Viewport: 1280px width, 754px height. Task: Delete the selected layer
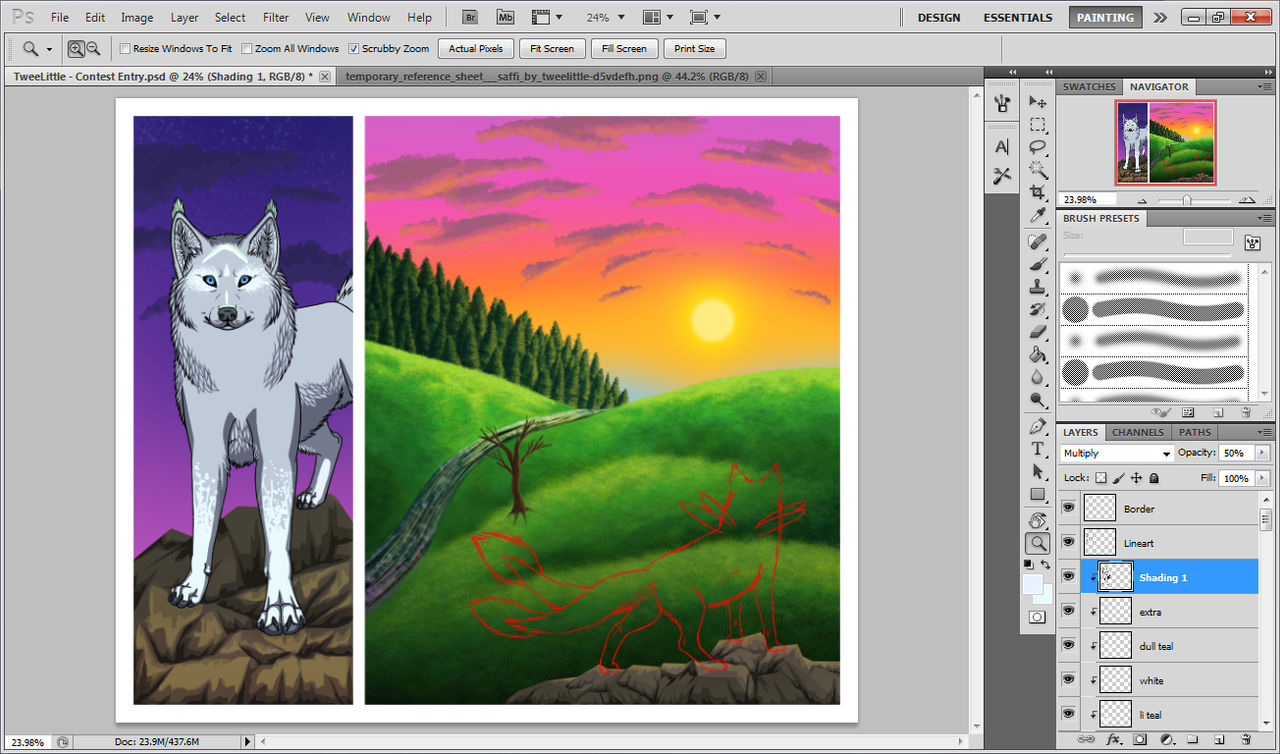[1245, 739]
